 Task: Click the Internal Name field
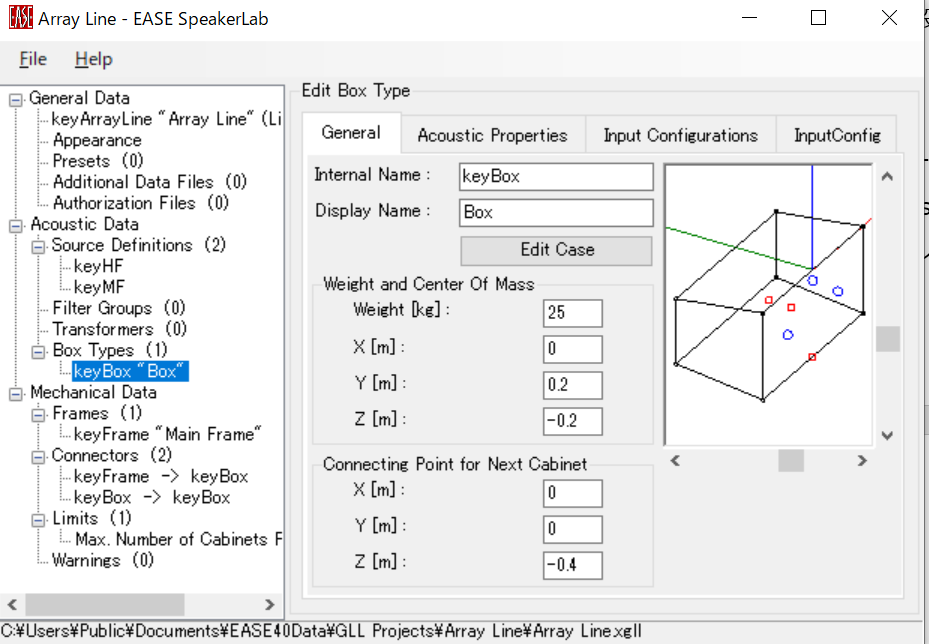coord(556,177)
